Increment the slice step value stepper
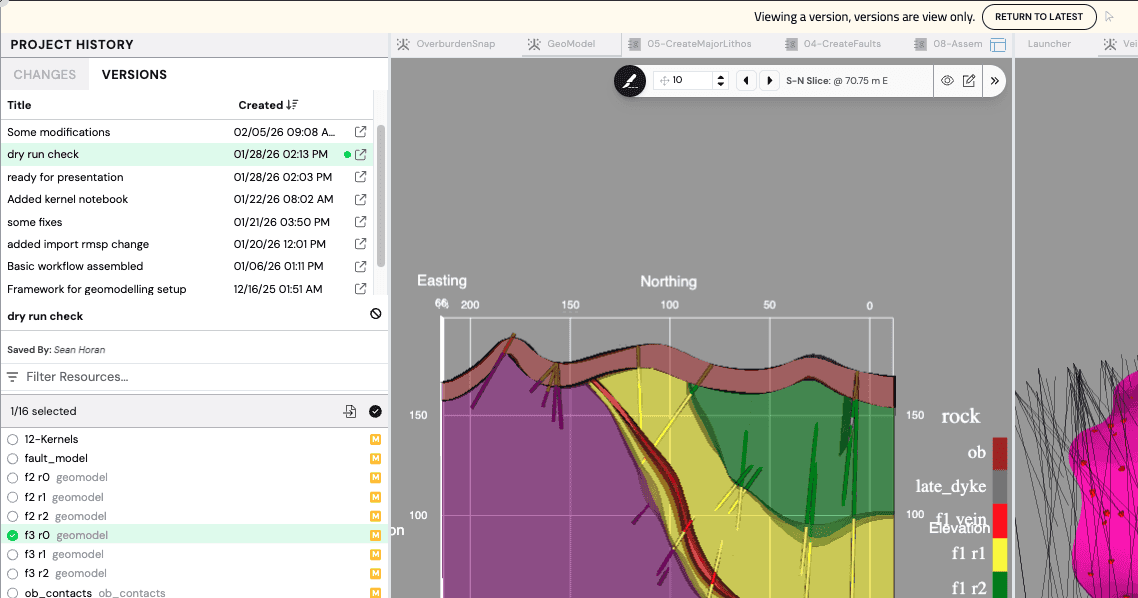The width and height of the screenshot is (1138, 598). pyautogui.click(x=720, y=77)
